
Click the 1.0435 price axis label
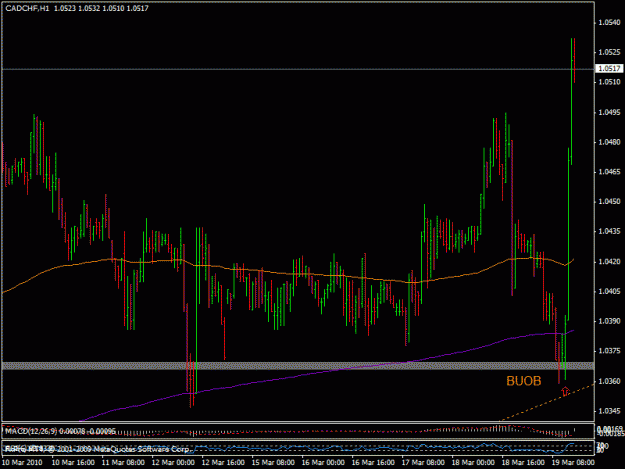[x=609, y=232]
